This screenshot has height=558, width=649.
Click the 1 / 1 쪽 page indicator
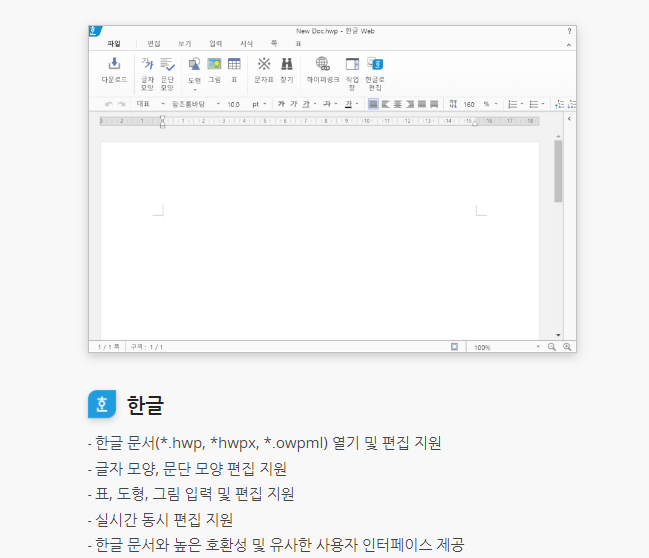click(108, 347)
